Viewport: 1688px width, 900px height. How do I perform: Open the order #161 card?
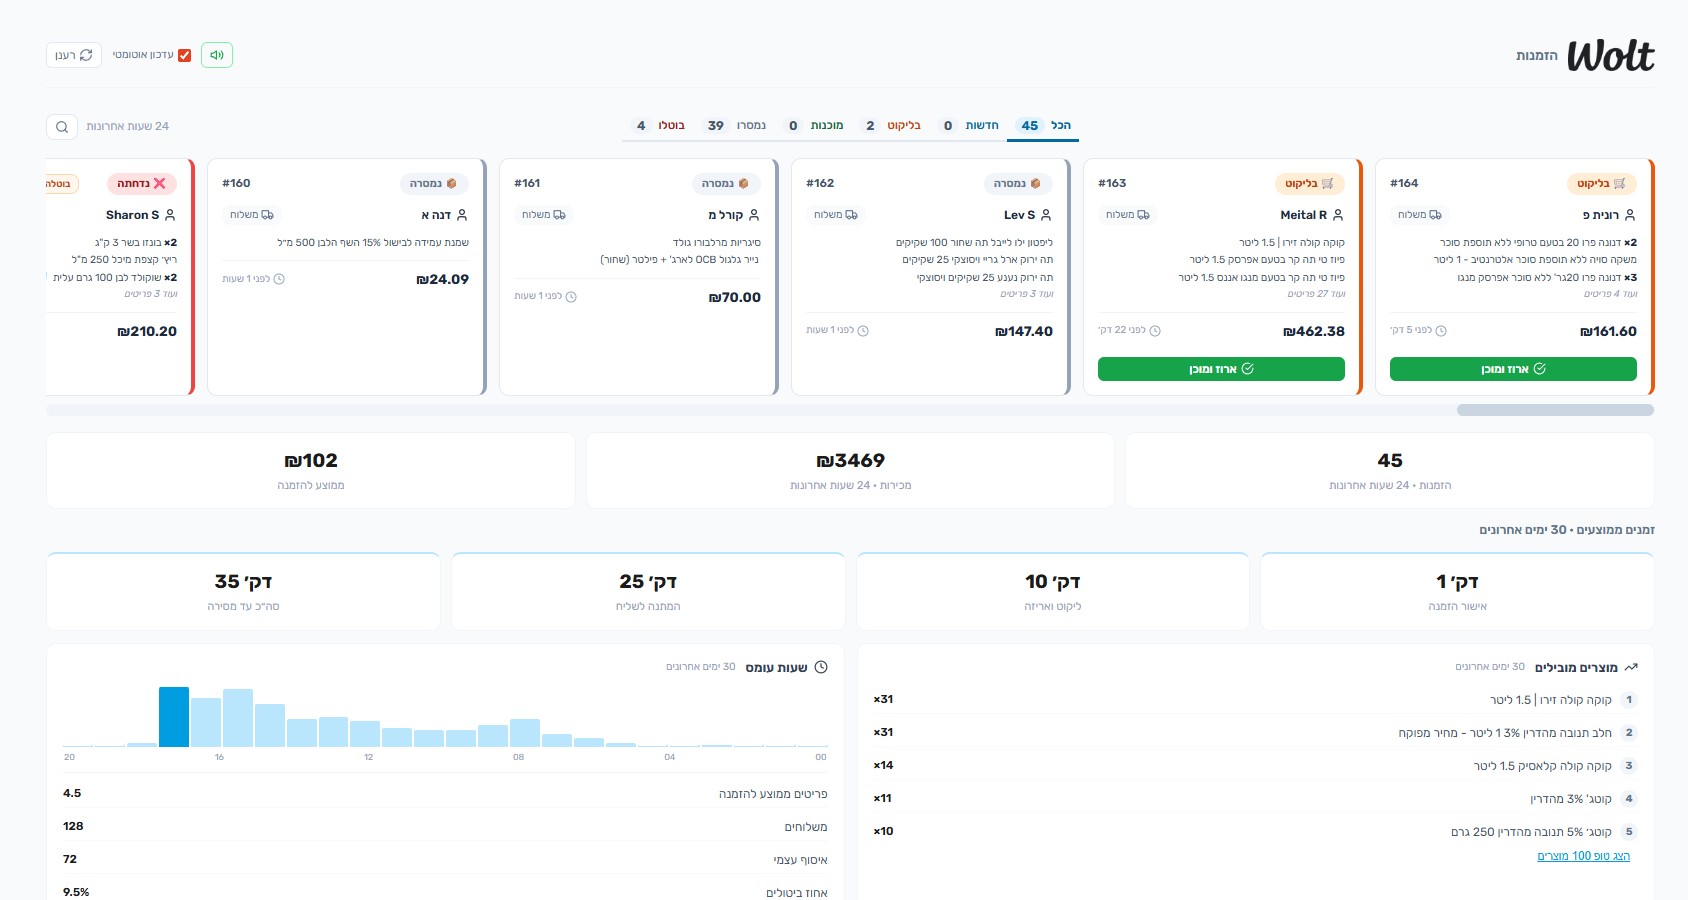tap(638, 276)
